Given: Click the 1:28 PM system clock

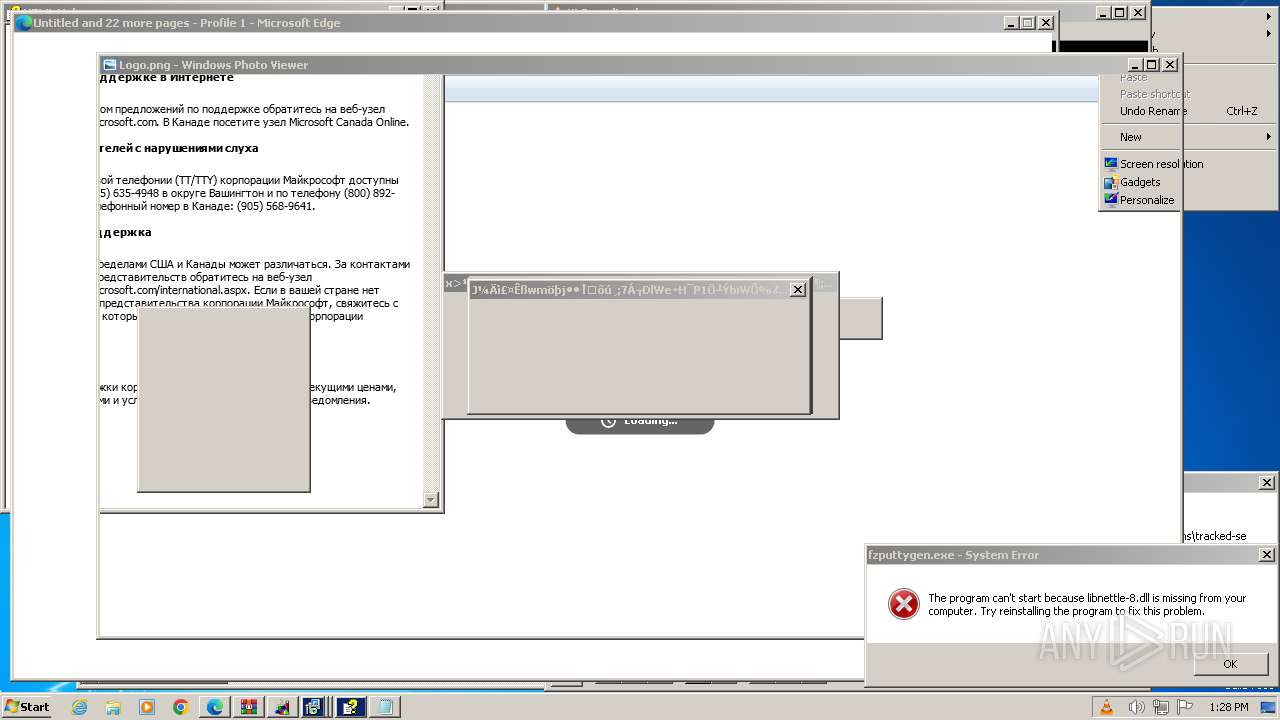Looking at the screenshot, I should coord(1228,707).
